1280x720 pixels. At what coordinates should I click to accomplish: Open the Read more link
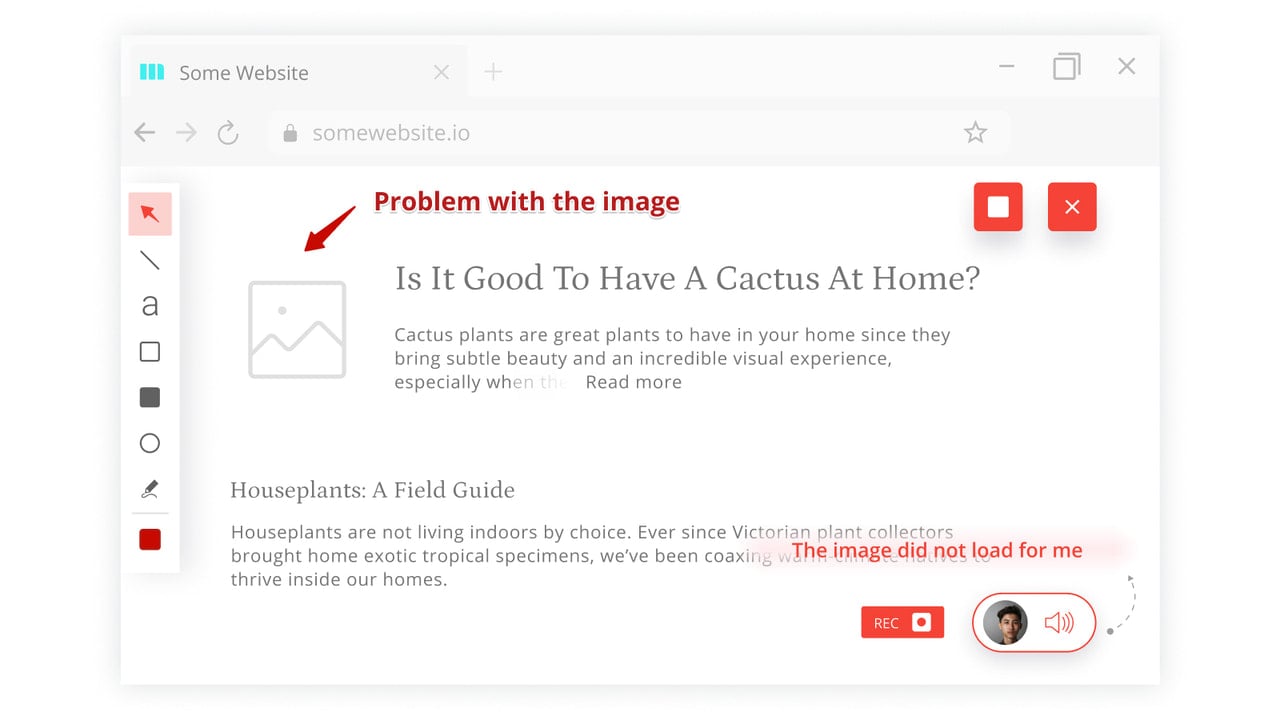coord(634,382)
